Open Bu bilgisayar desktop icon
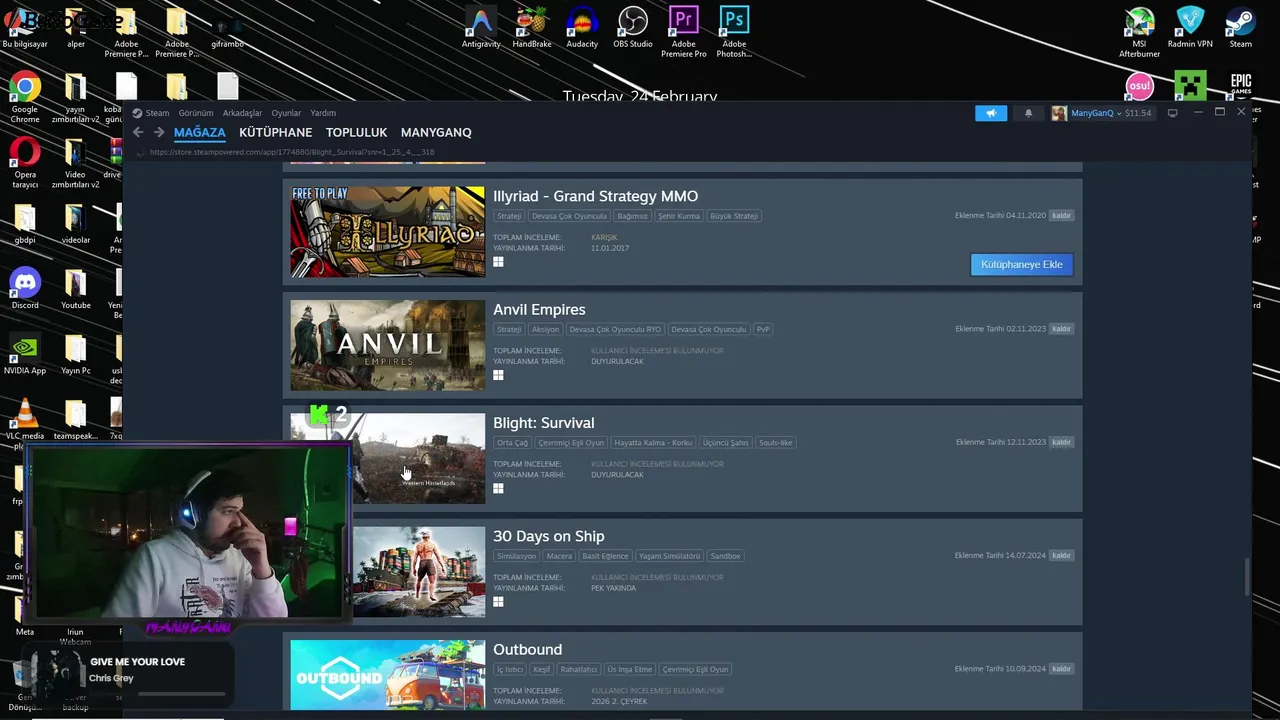The width and height of the screenshot is (1280, 720). pos(25,28)
